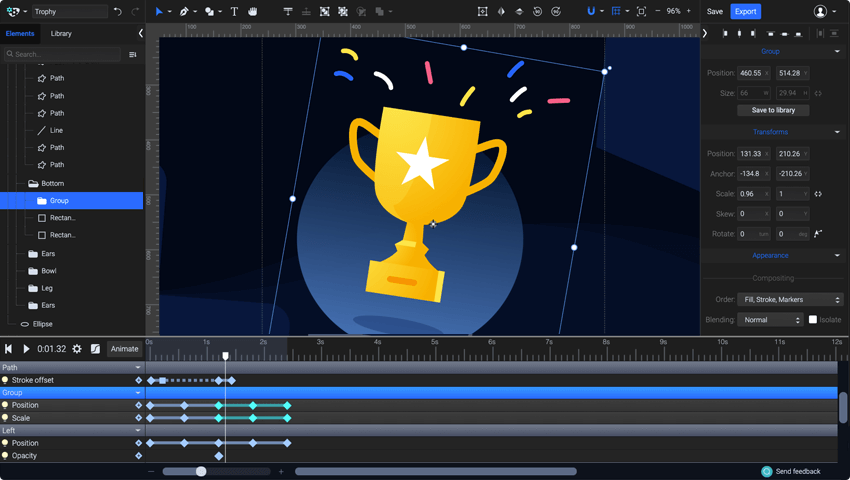Click the timeline horizontal scrollbar
The image size is (850, 480).
pos(436,471)
